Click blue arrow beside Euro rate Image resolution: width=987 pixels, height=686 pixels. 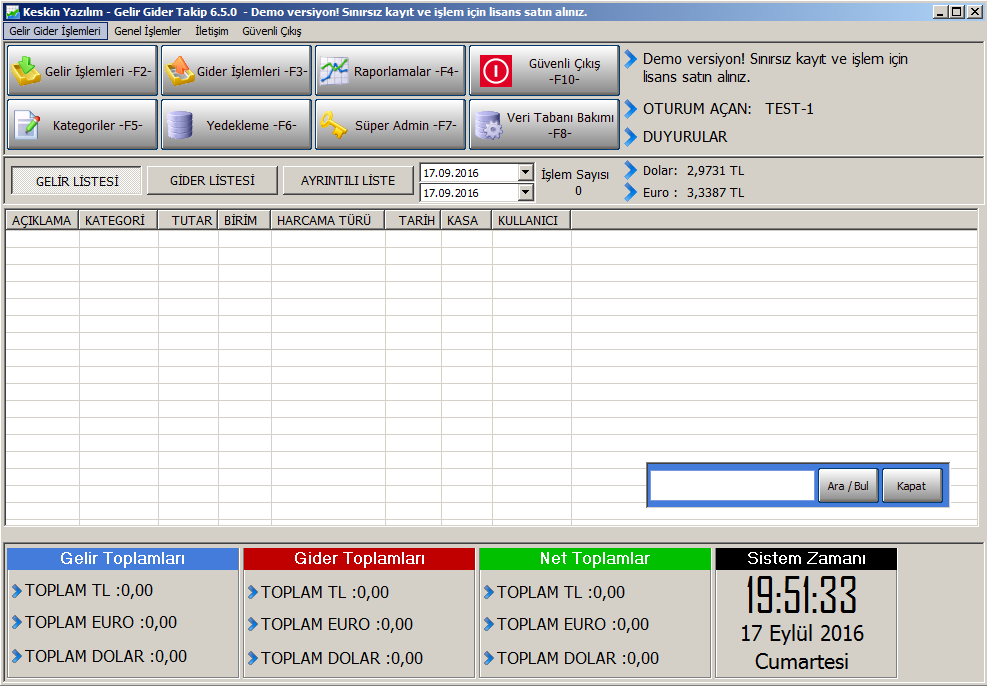coord(631,192)
